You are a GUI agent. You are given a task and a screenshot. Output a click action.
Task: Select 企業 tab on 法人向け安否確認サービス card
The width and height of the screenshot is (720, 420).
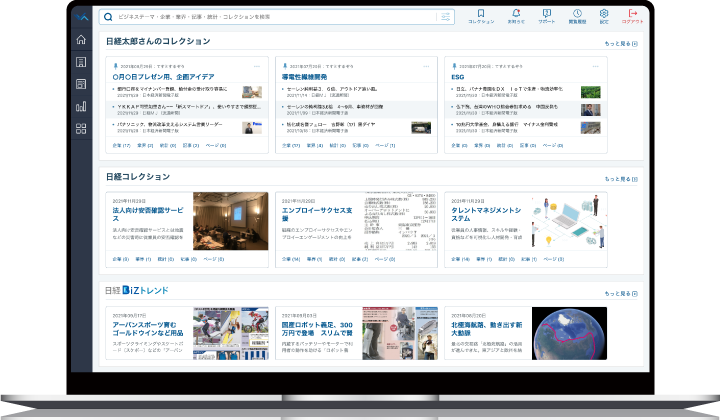coord(121,259)
